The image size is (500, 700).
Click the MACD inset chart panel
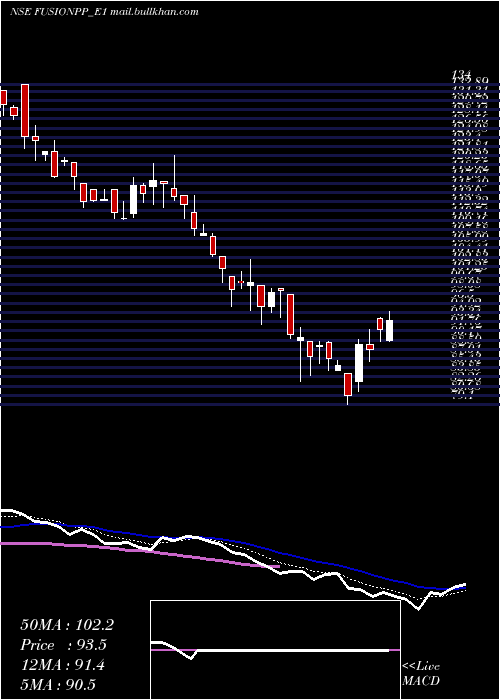(275, 650)
